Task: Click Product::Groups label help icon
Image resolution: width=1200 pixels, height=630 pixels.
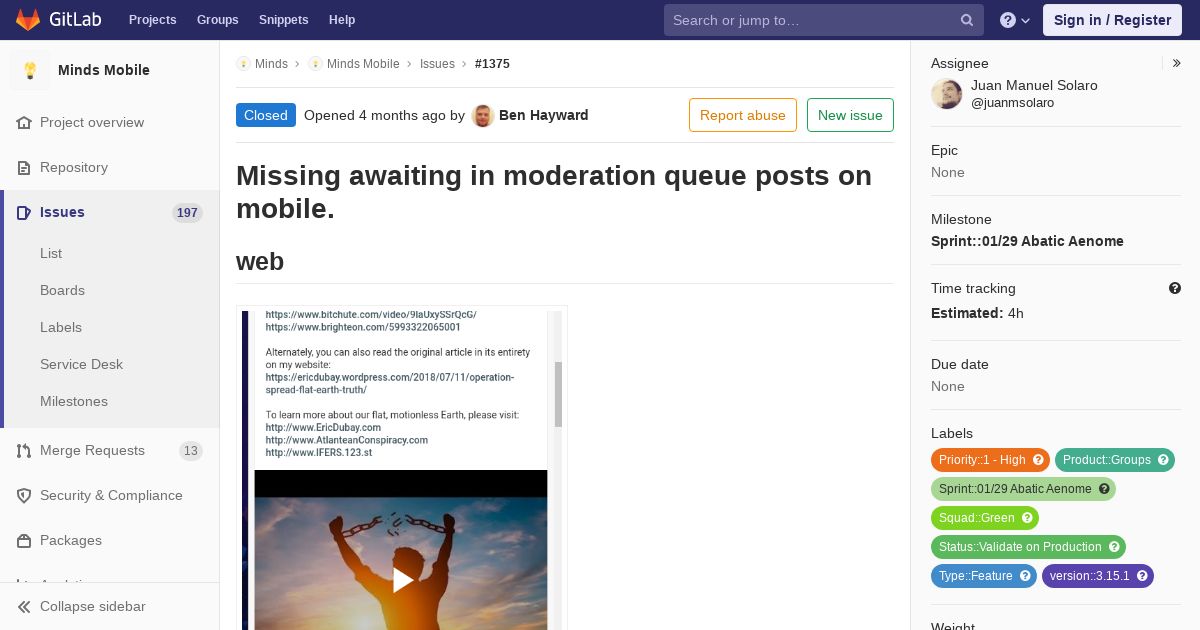Action: point(1163,460)
